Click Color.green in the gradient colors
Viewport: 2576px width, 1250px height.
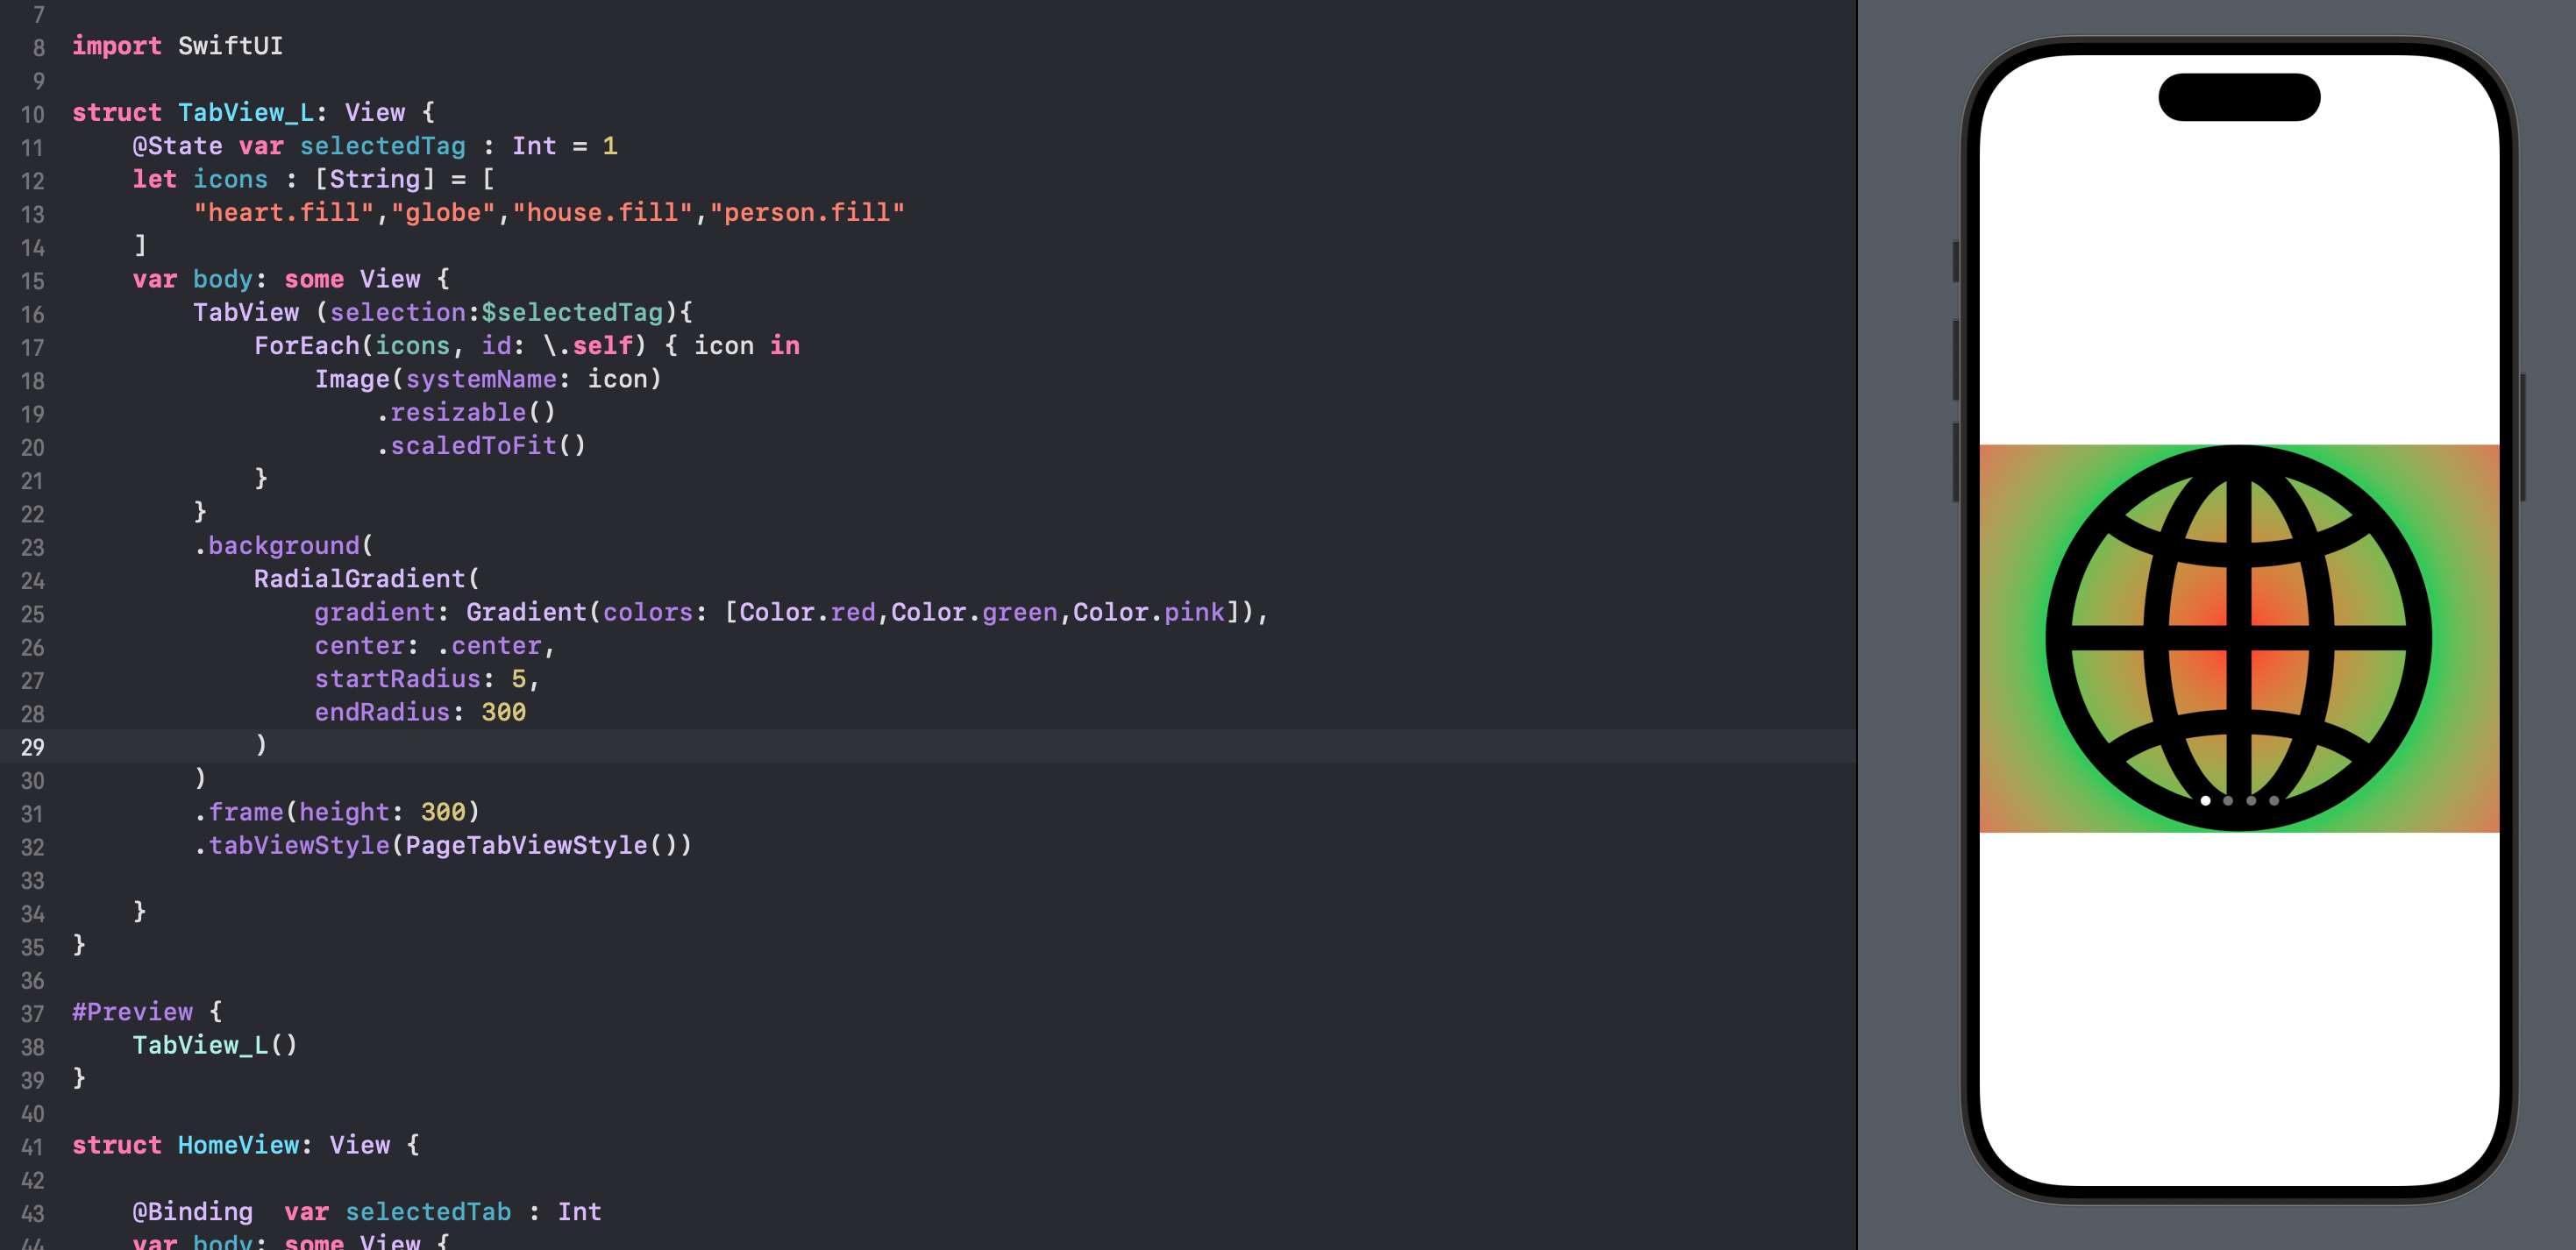pyautogui.click(x=974, y=612)
